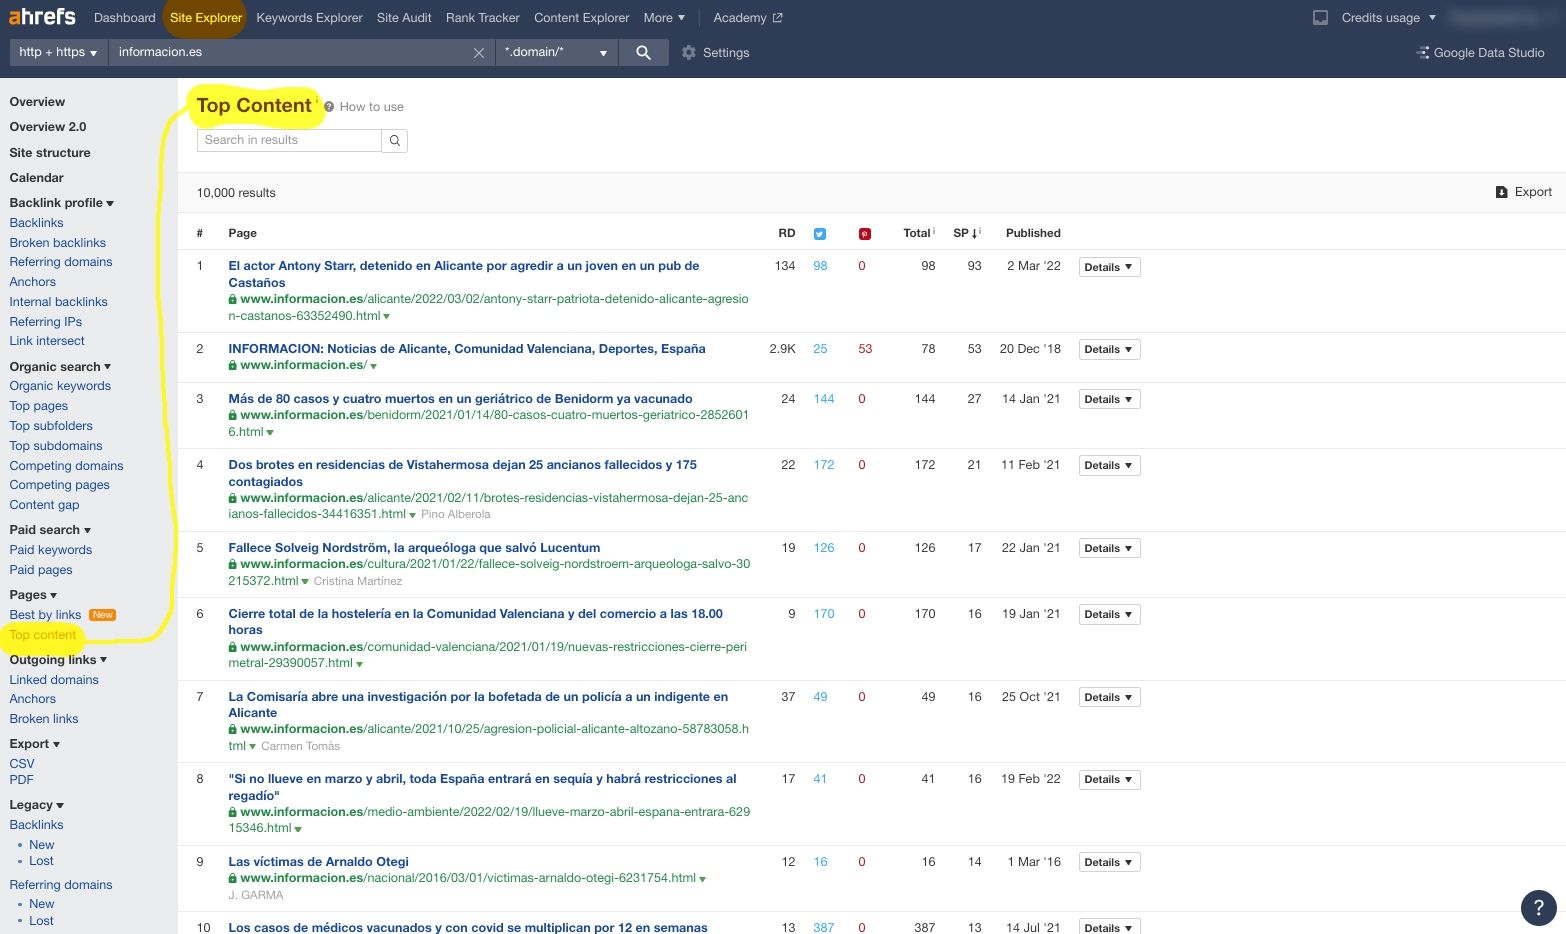
Task: Click the Ahrefs logo
Action: pyautogui.click(x=42, y=17)
